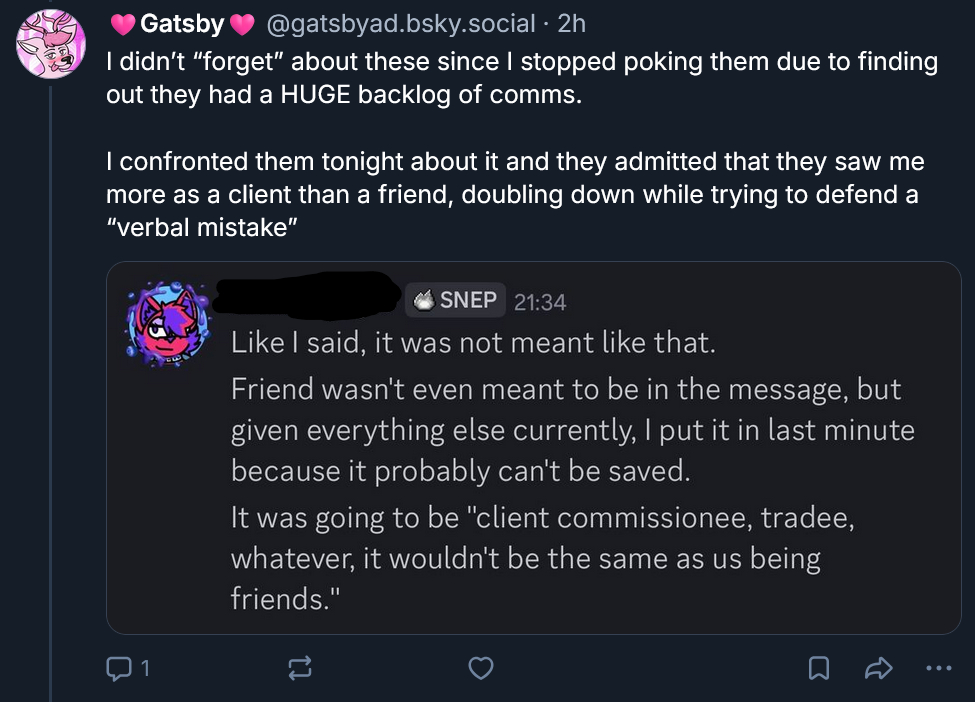Click the reply count number 1
Image resolution: width=975 pixels, height=702 pixels.
click(x=145, y=668)
